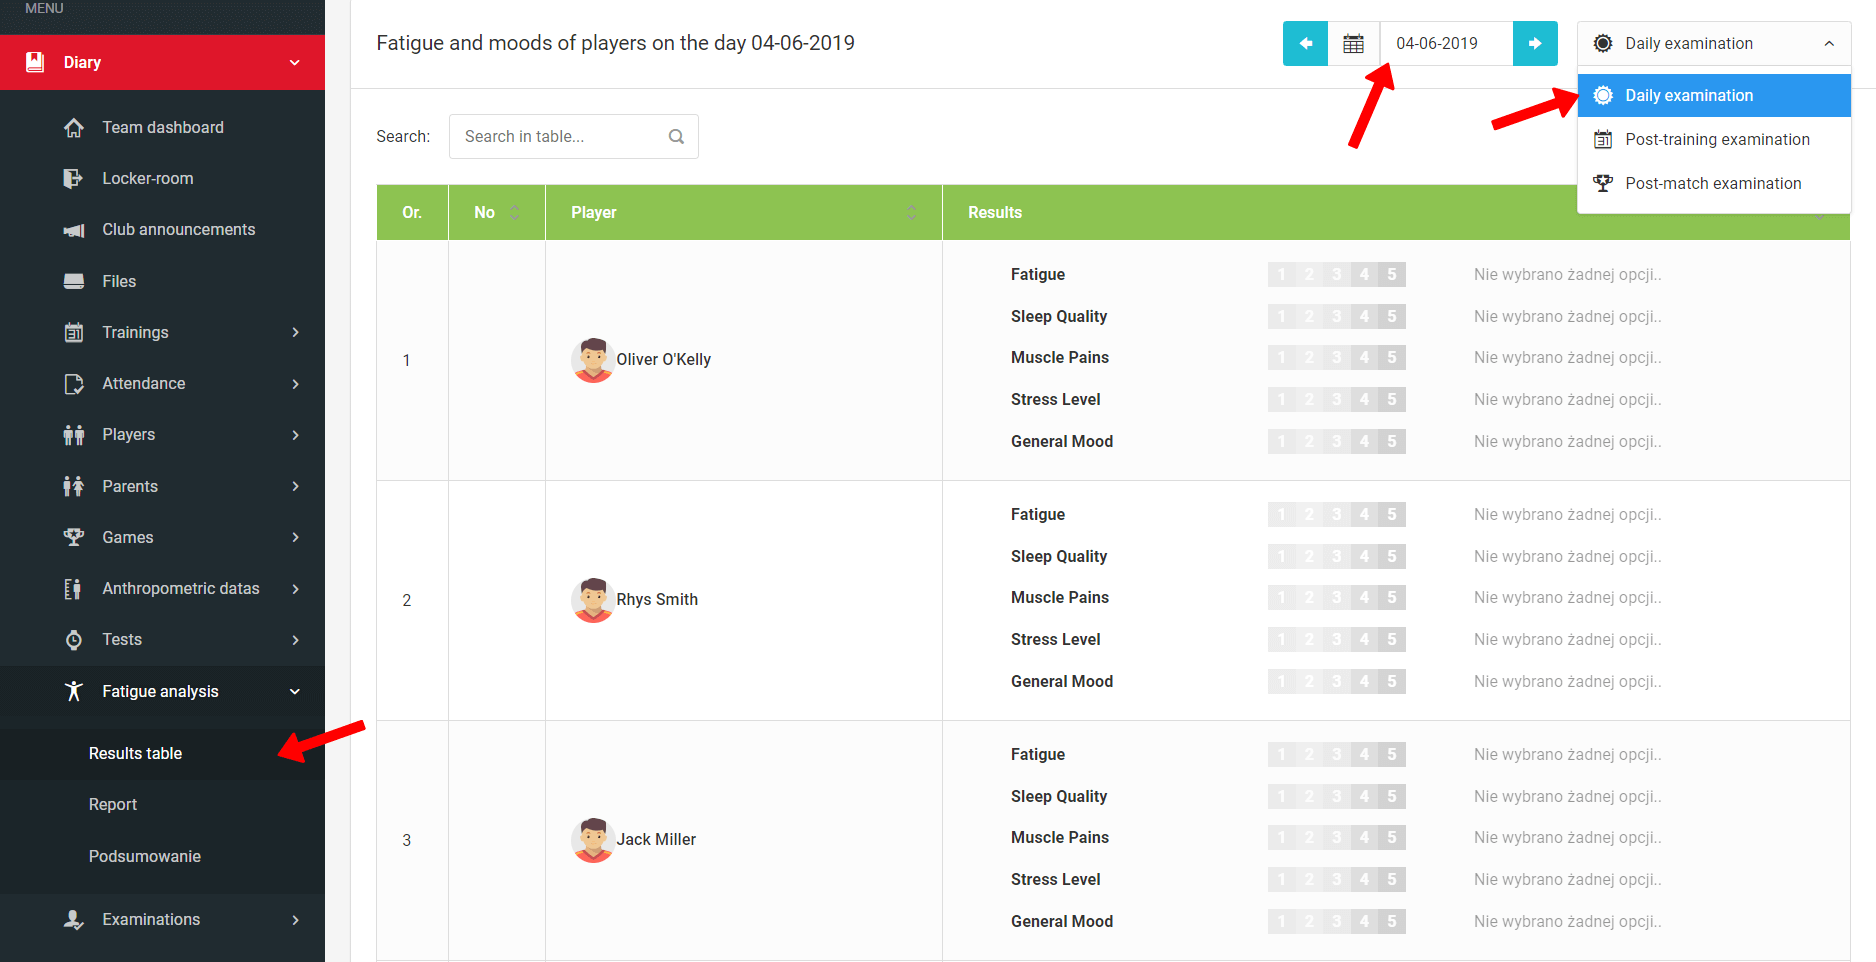Set Rhys Smith's Sleep Quality to 4
This screenshot has height=962, width=1876.
click(x=1364, y=557)
